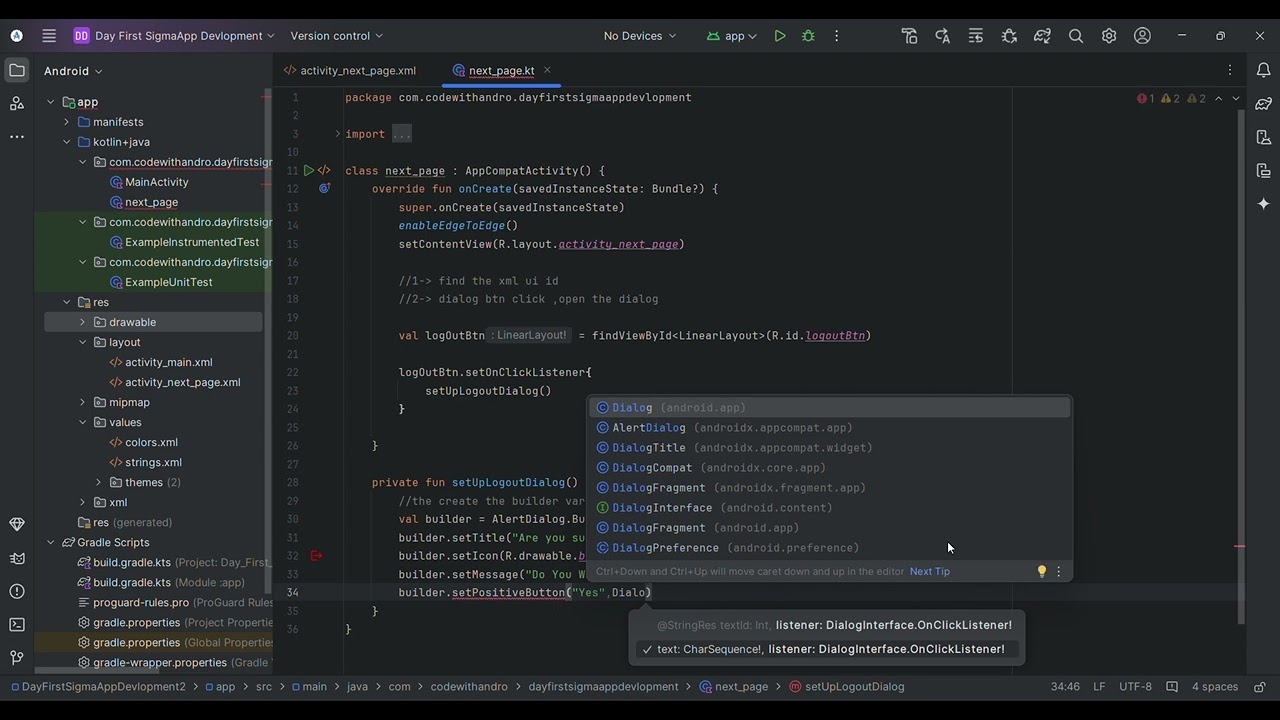Expand the themes (2) folder
Screen dimensions: 1280x720
coord(99,482)
